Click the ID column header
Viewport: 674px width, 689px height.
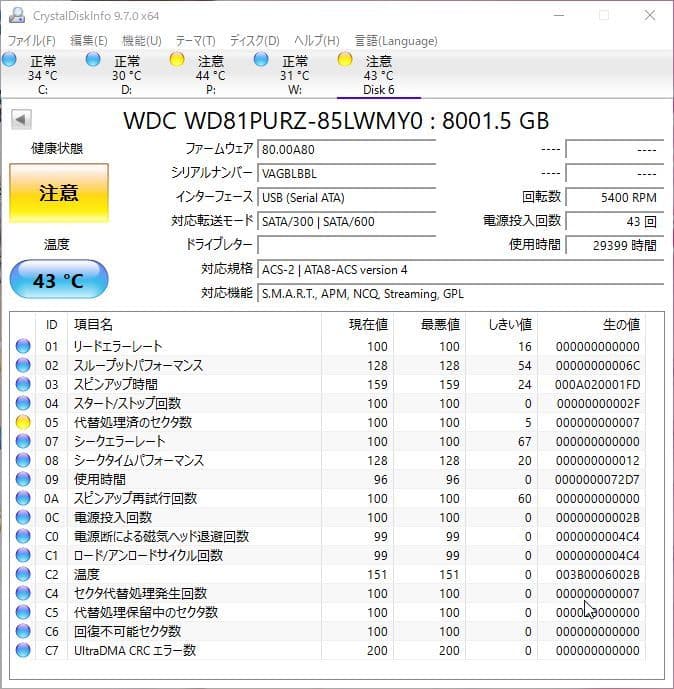click(x=51, y=324)
